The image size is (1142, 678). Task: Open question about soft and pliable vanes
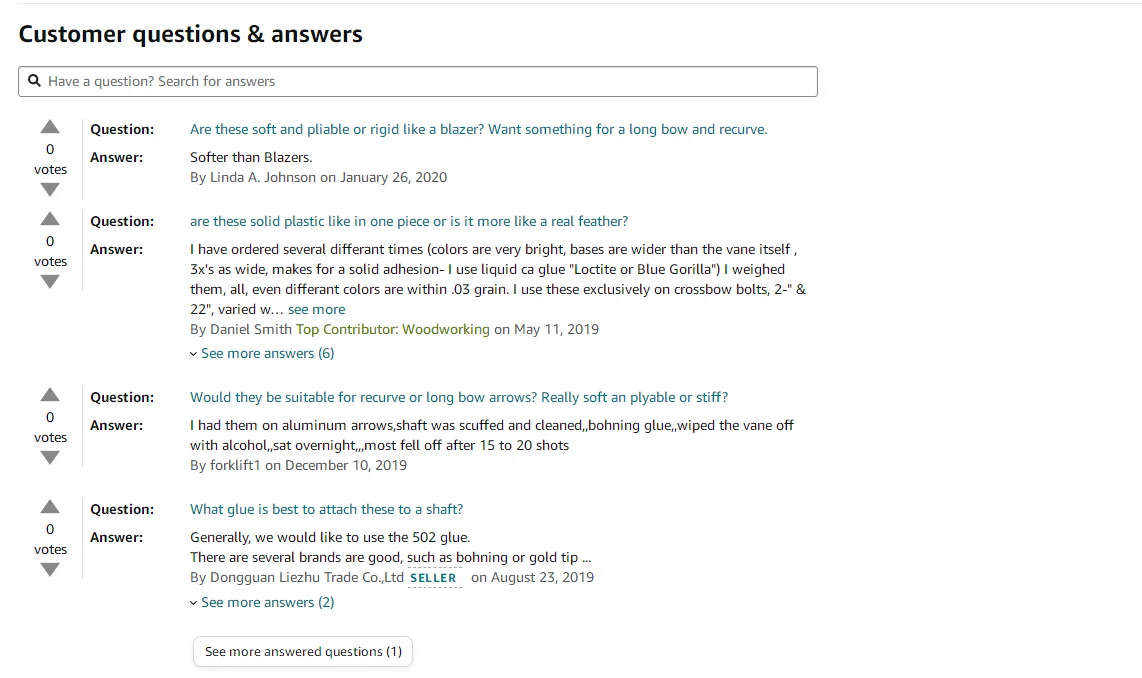478,129
